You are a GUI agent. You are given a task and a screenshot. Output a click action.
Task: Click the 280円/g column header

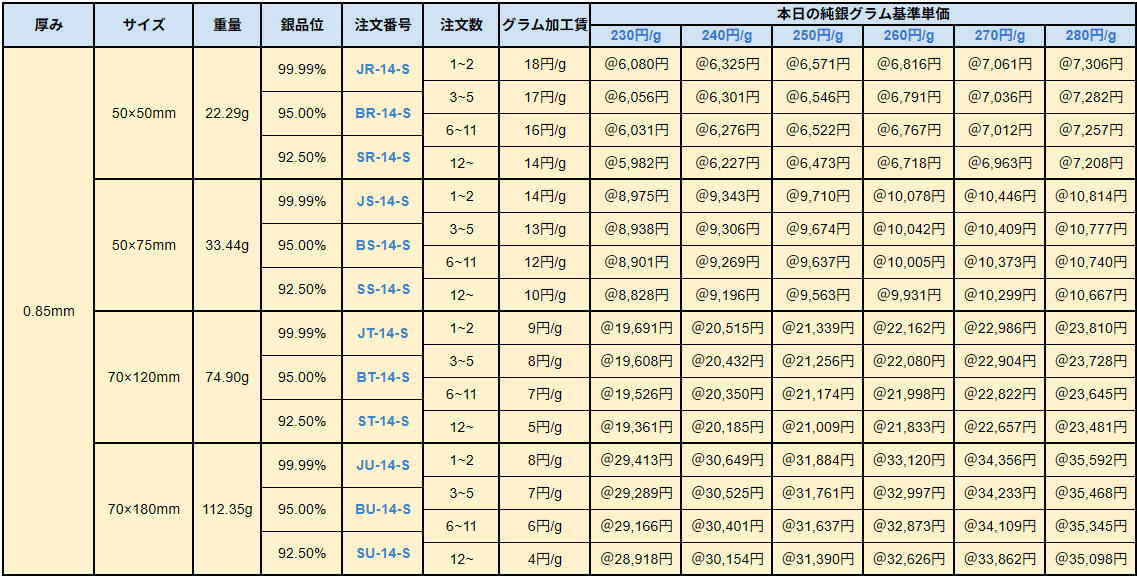coord(1090,36)
